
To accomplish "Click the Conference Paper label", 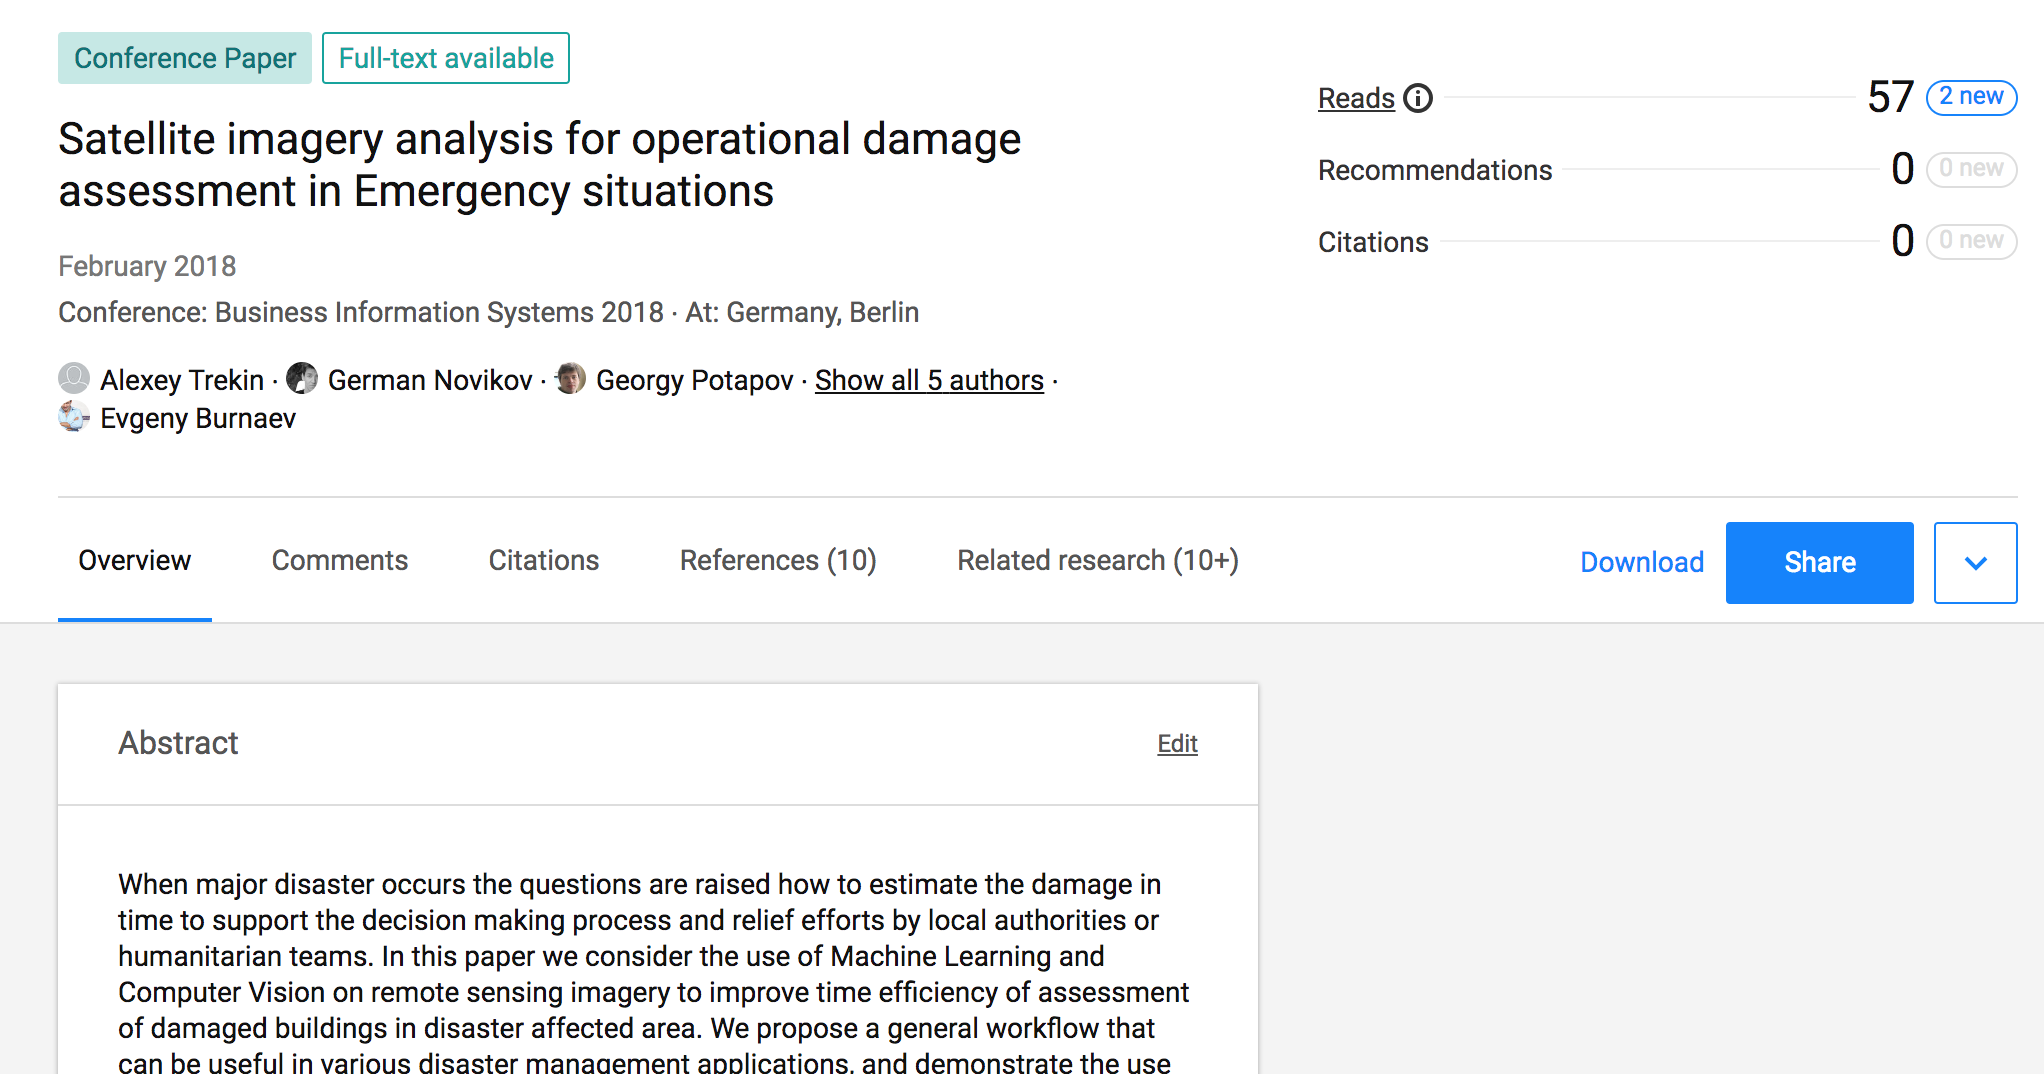I will [x=185, y=58].
